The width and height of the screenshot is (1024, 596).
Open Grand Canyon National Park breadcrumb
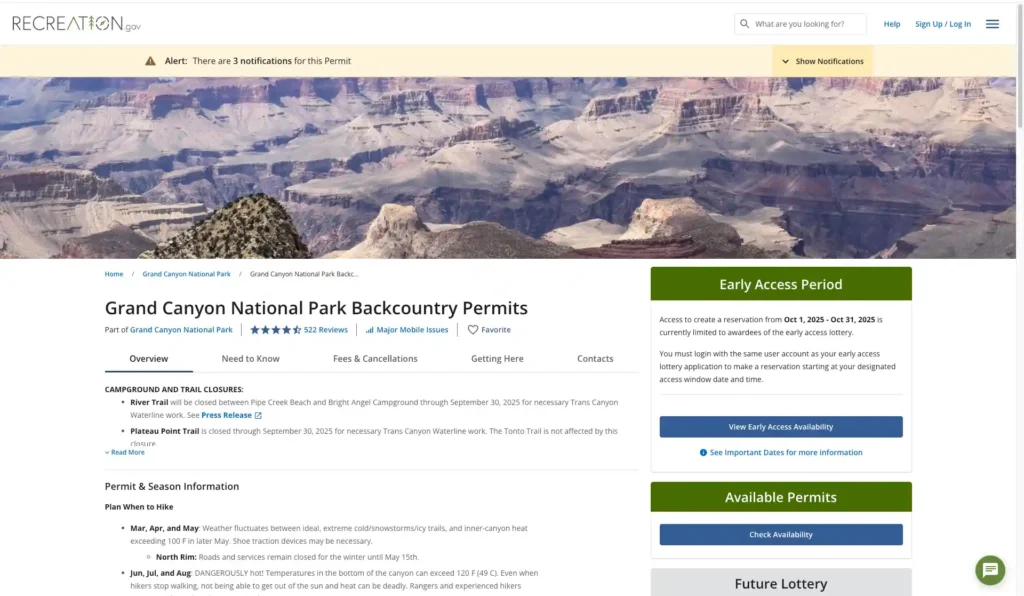coord(187,274)
